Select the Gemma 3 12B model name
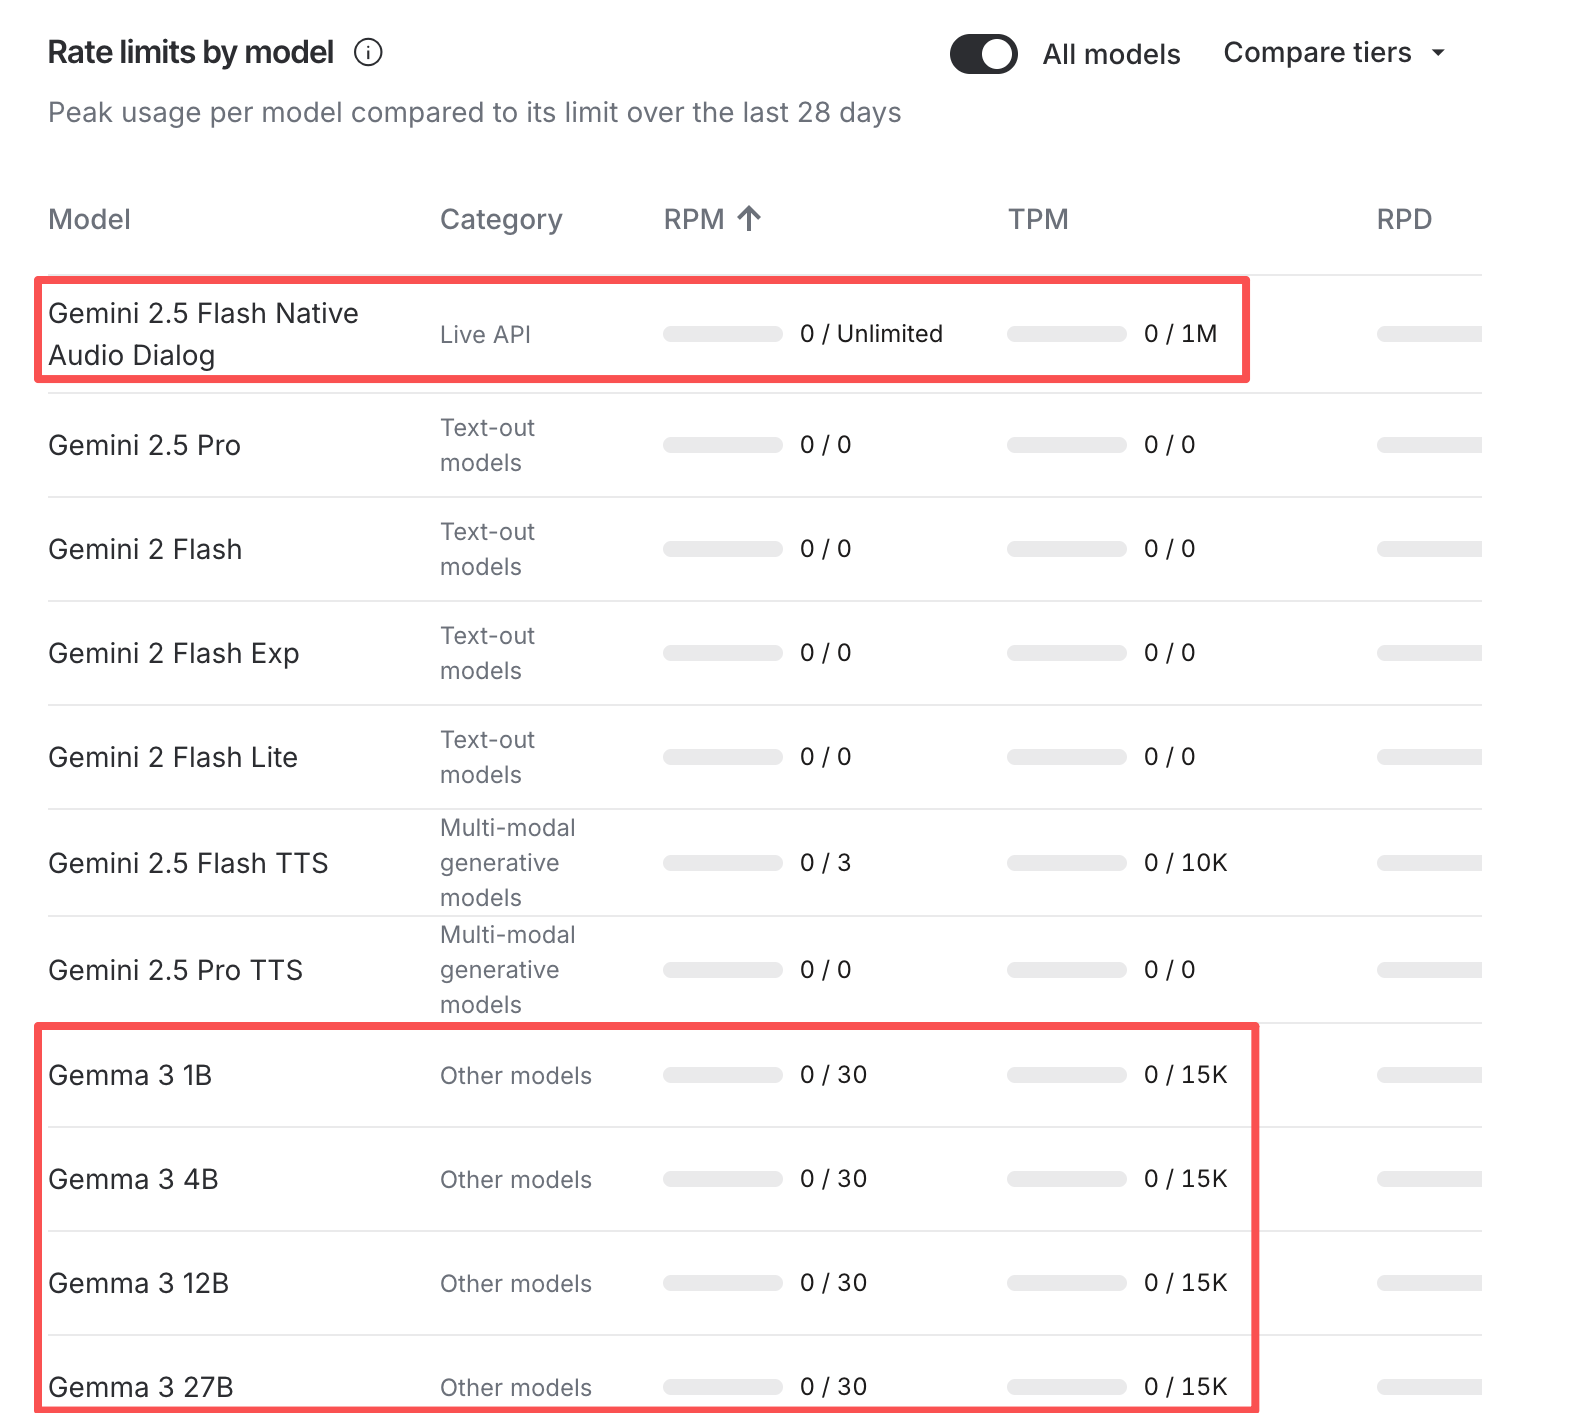 [139, 1283]
